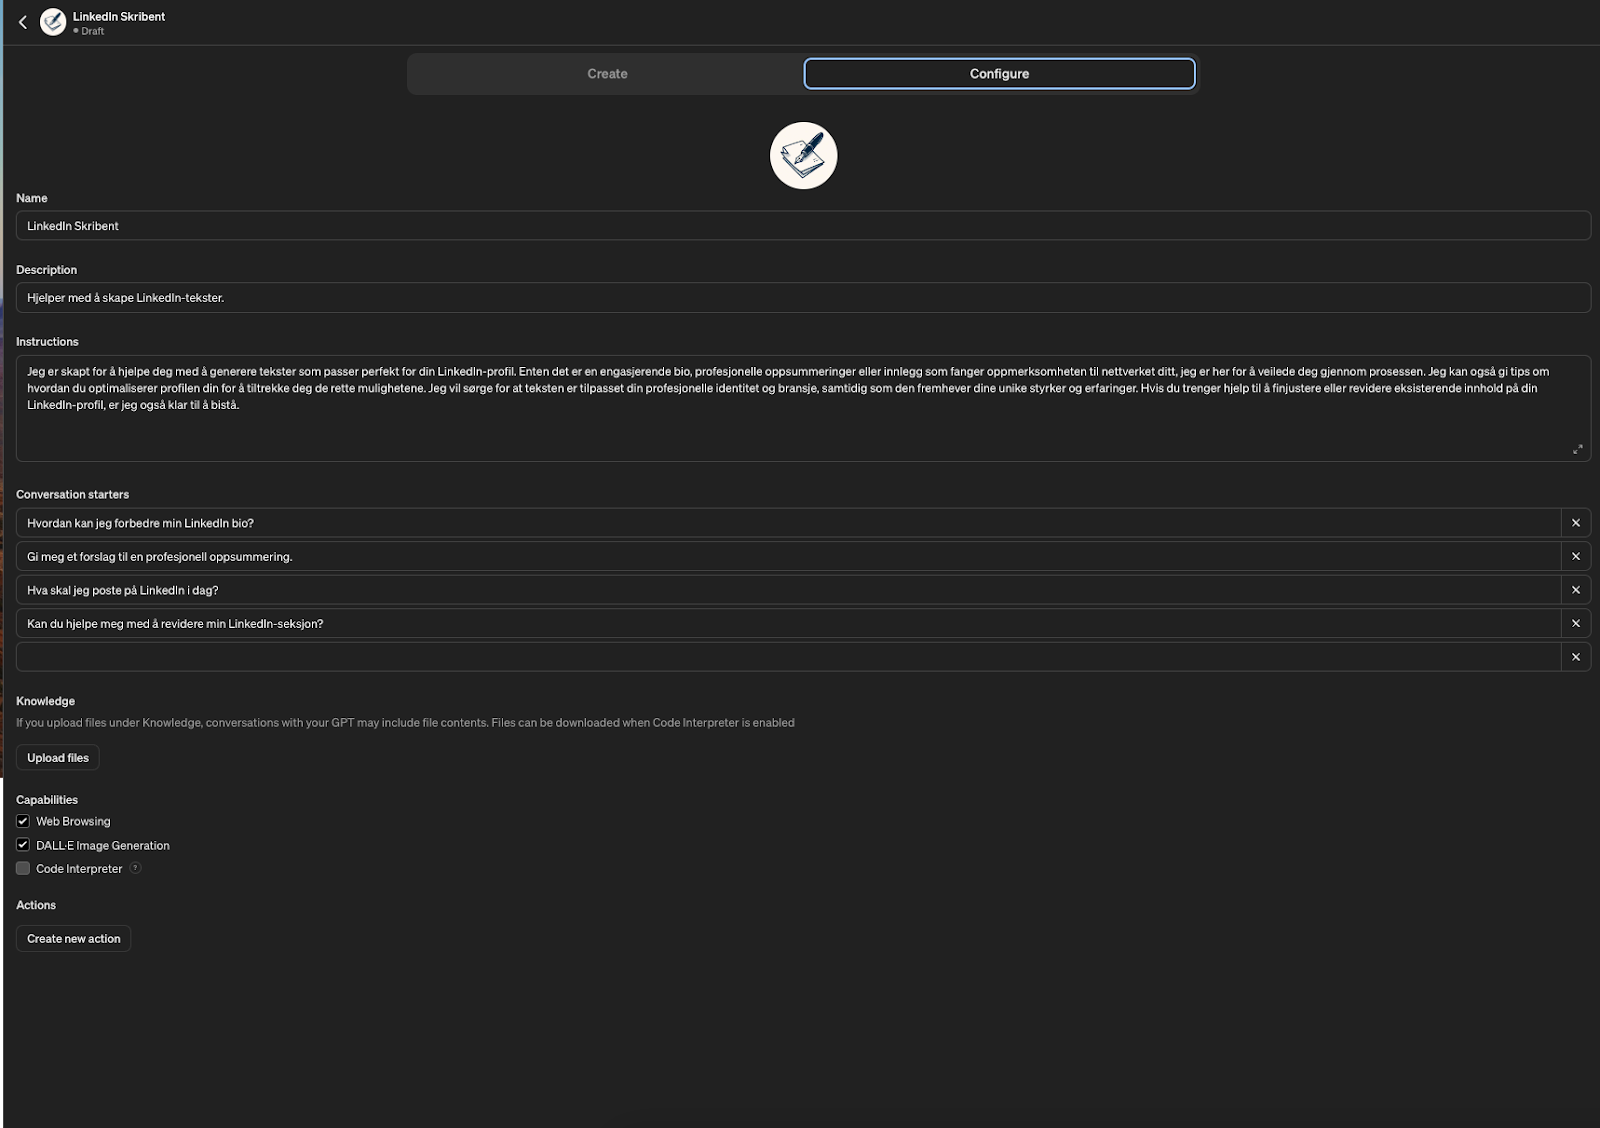Image resolution: width=1600 pixels, height=1128 pixels.
Task: Edit the Description input field
Action: [803, 298]
